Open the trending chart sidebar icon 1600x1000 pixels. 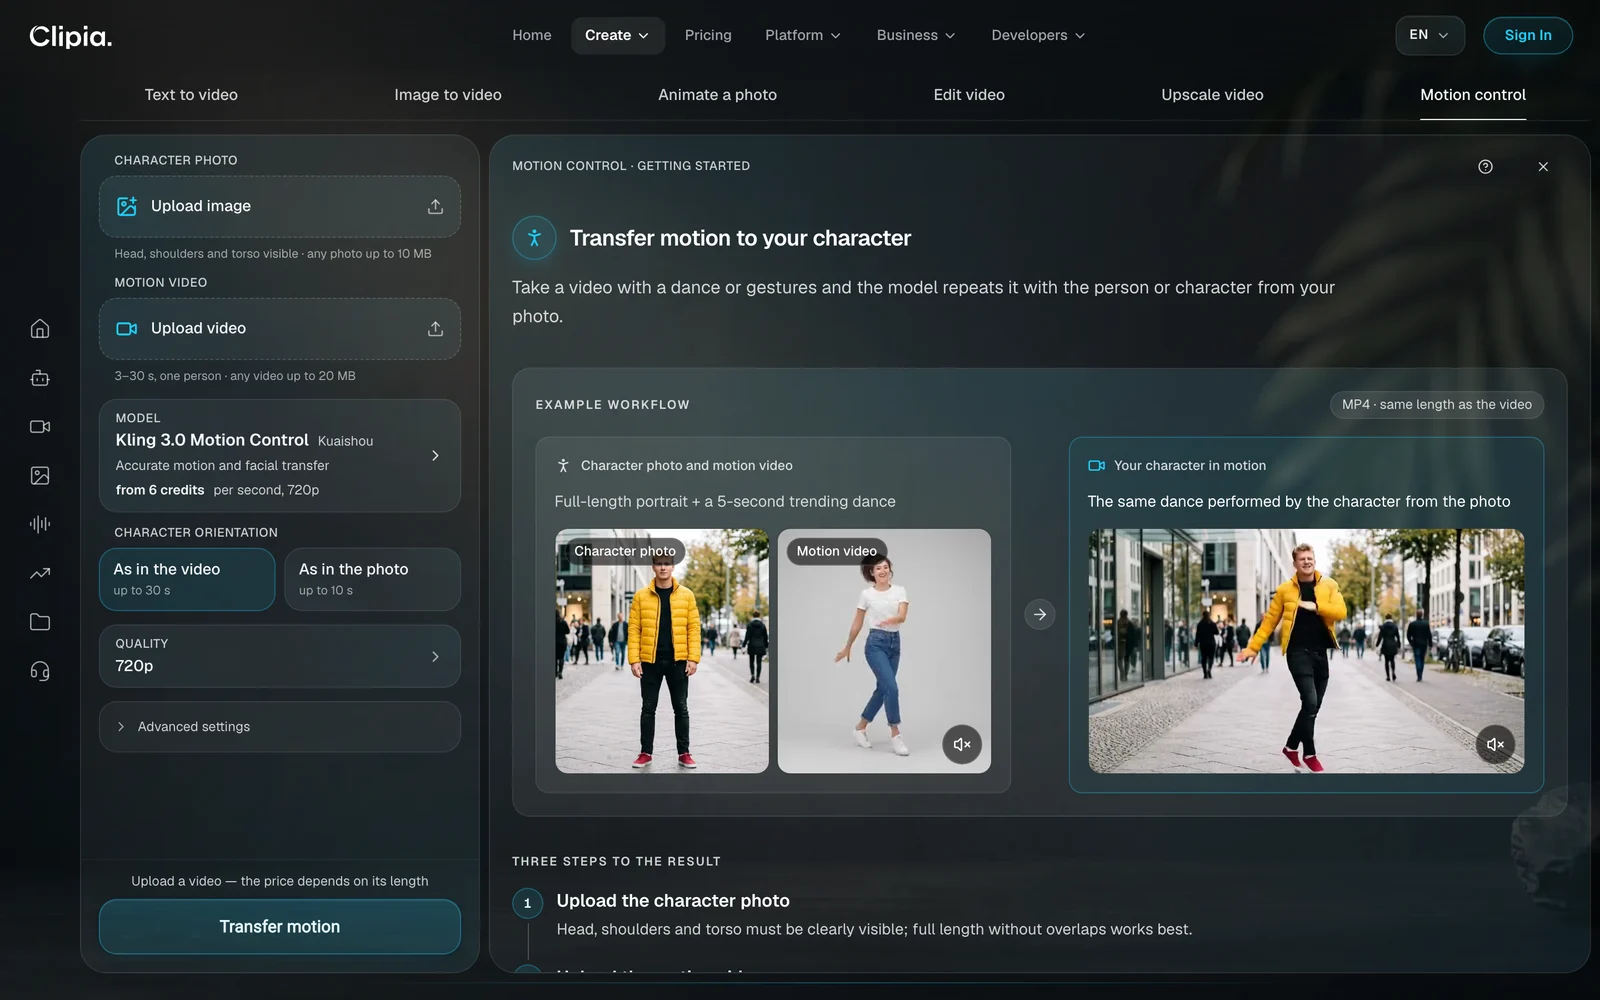point(40,573)
